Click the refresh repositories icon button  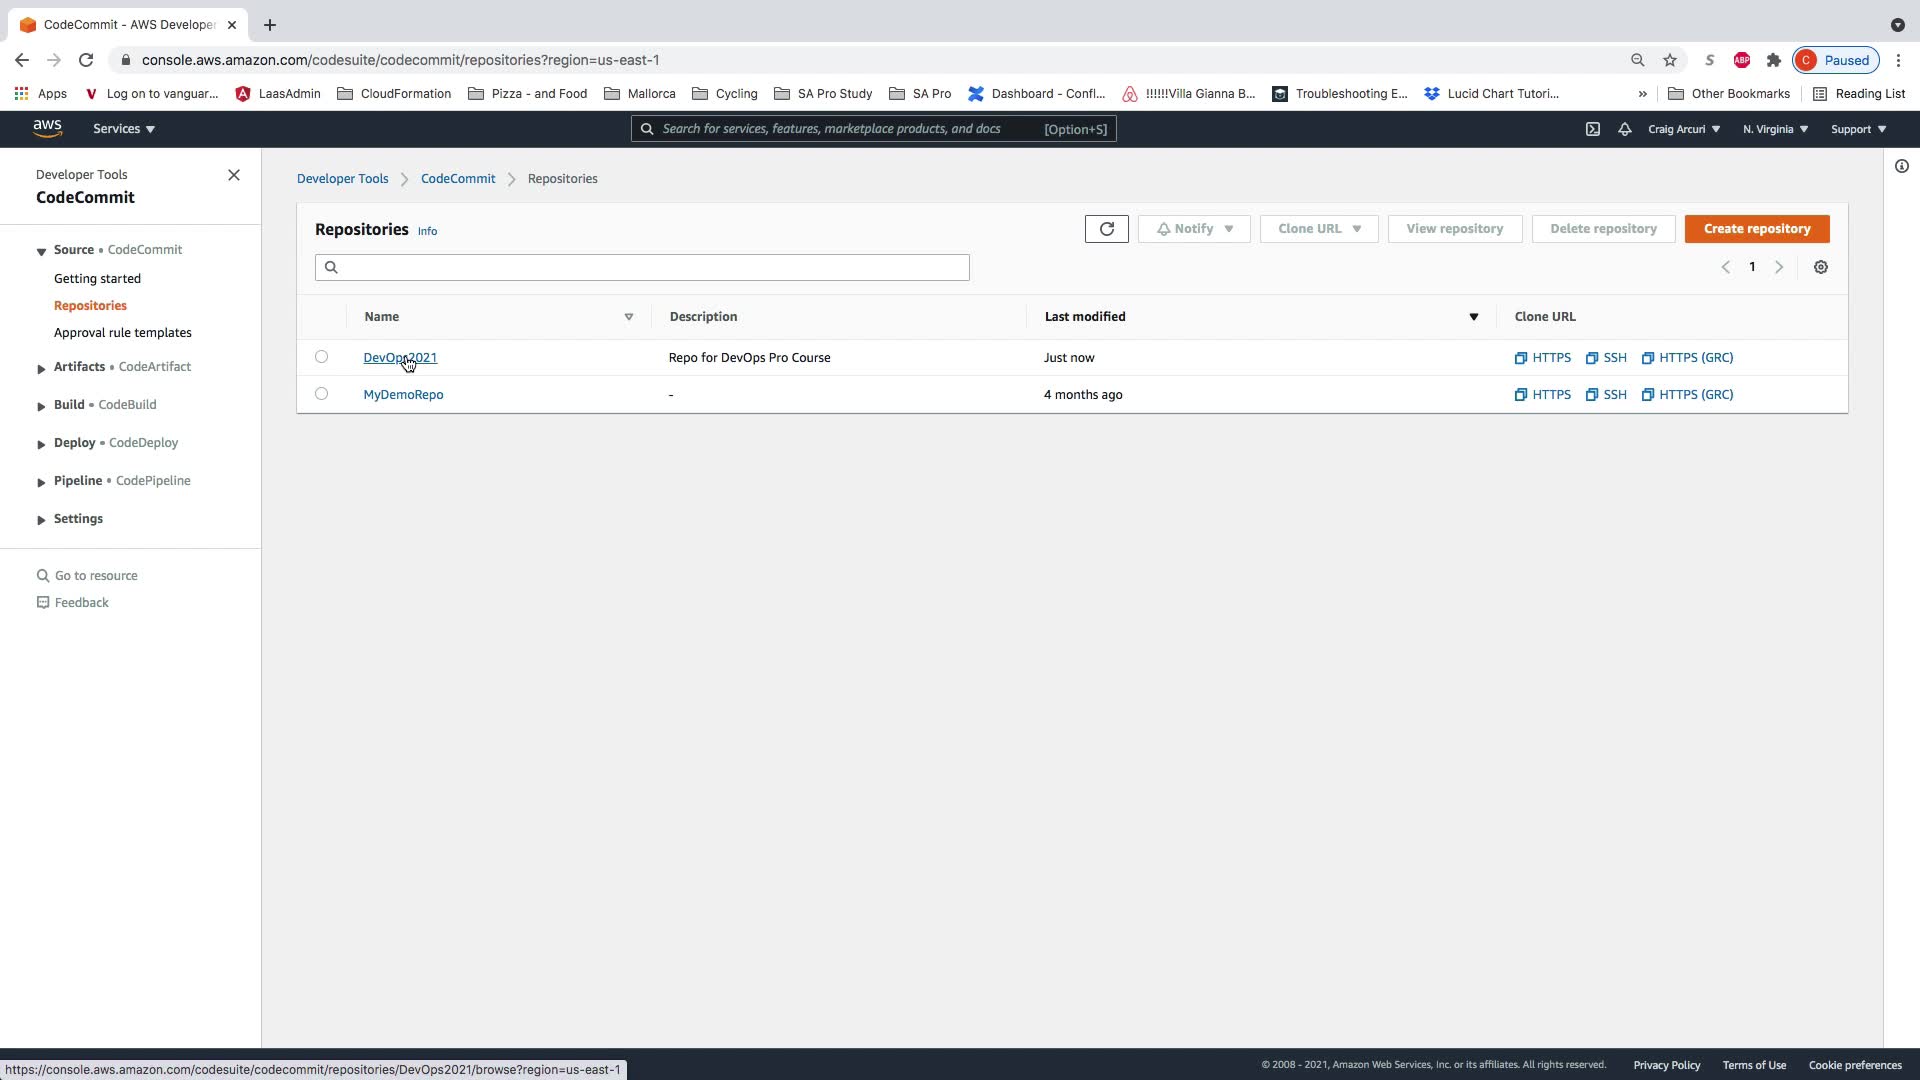click(1106, 229)
